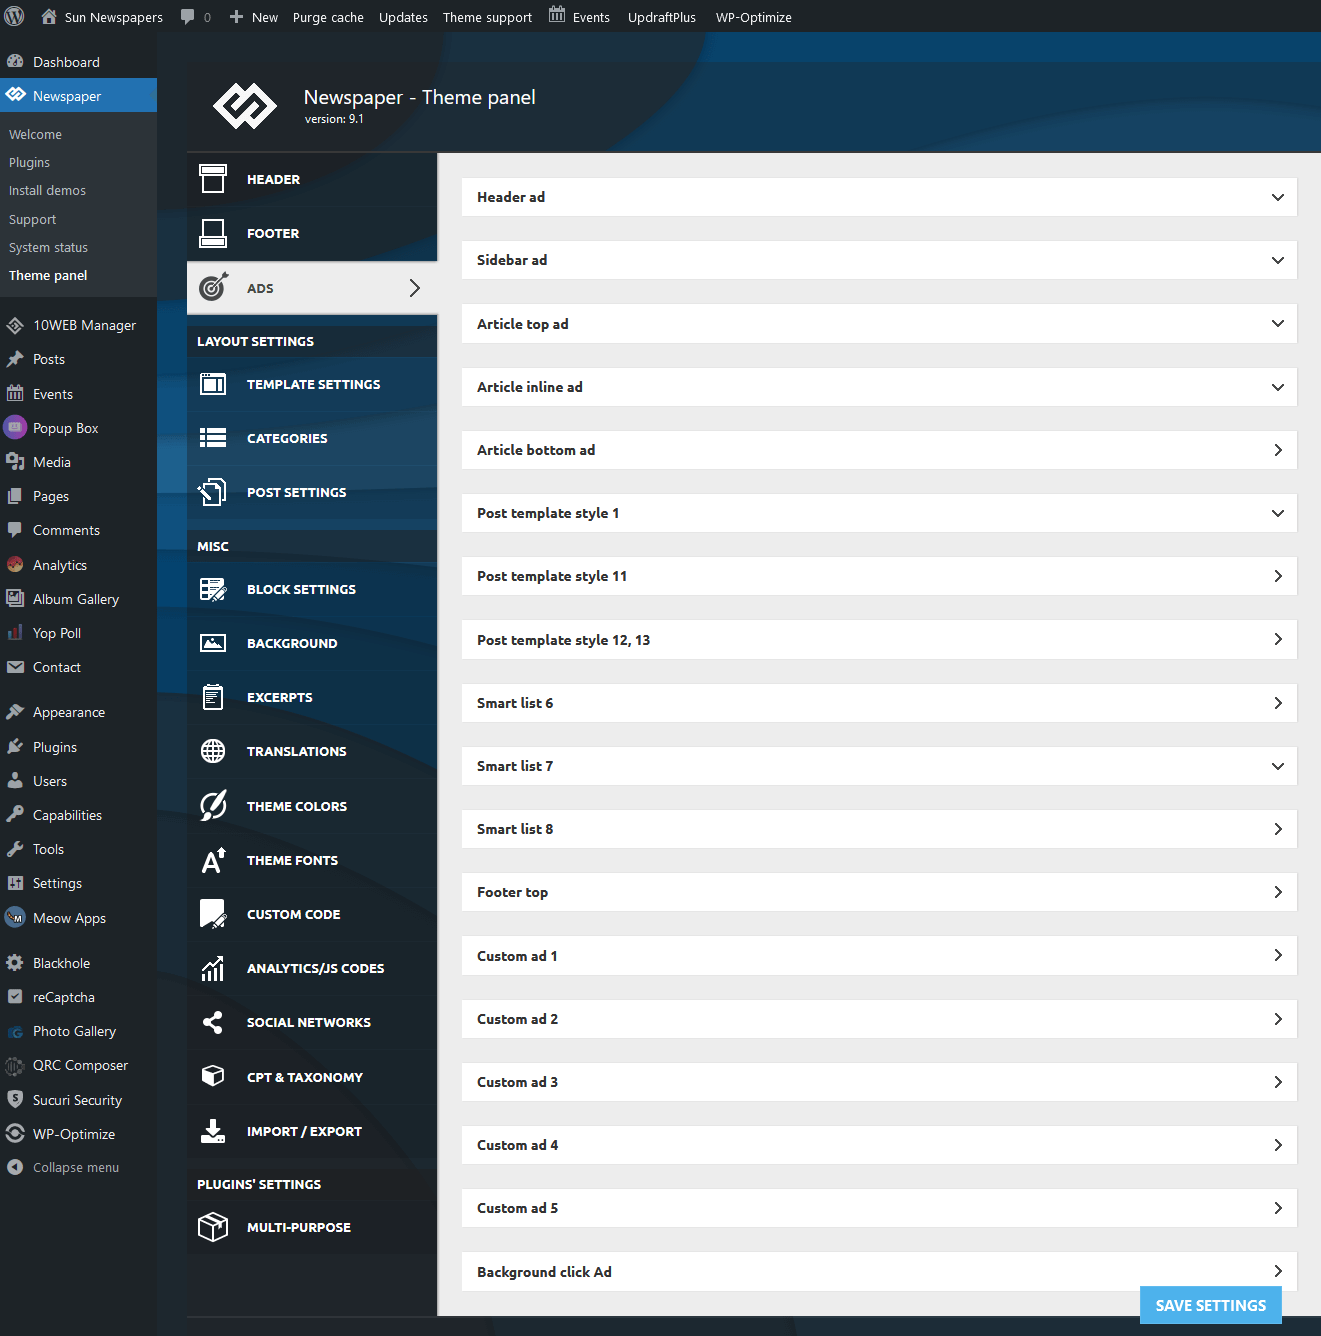This screenshot has height=1336, width=1321.
Task: Click the Dashboard gauge icon in sidebar
Action: 15,61
